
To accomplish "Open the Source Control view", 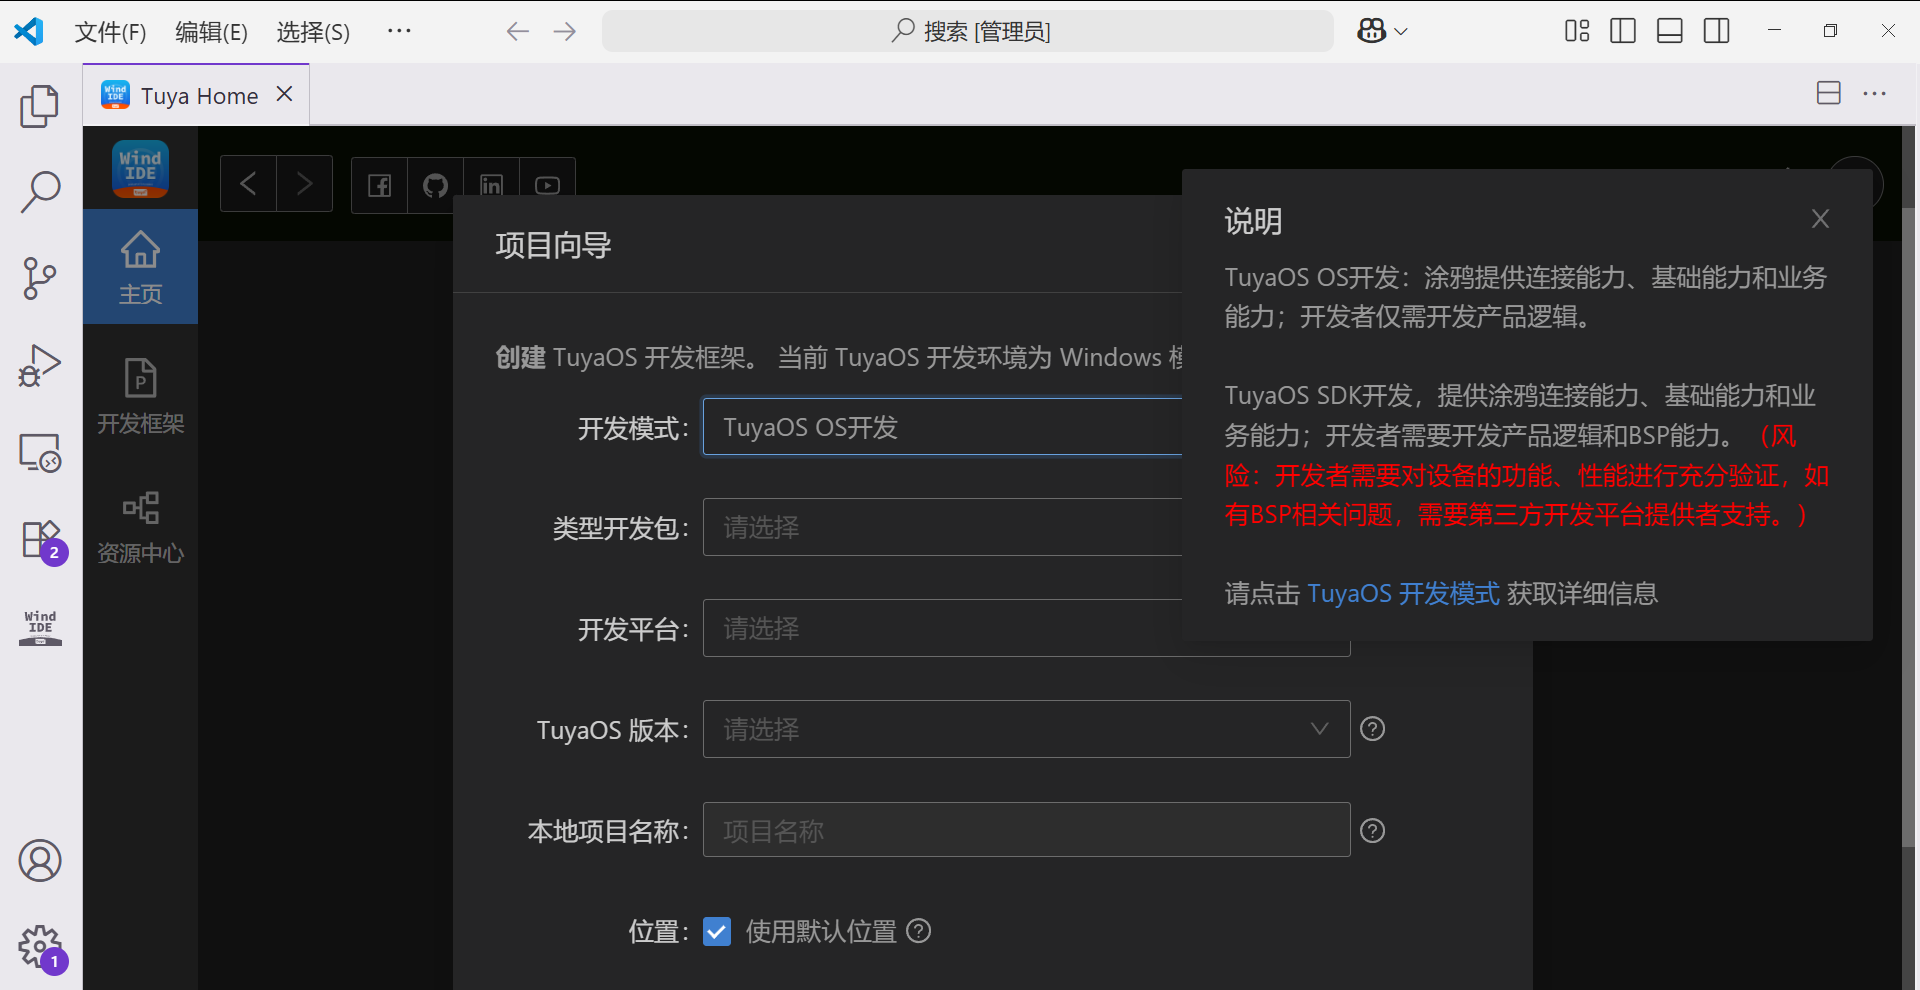I will pyautogui.click(x=40, y=279).
